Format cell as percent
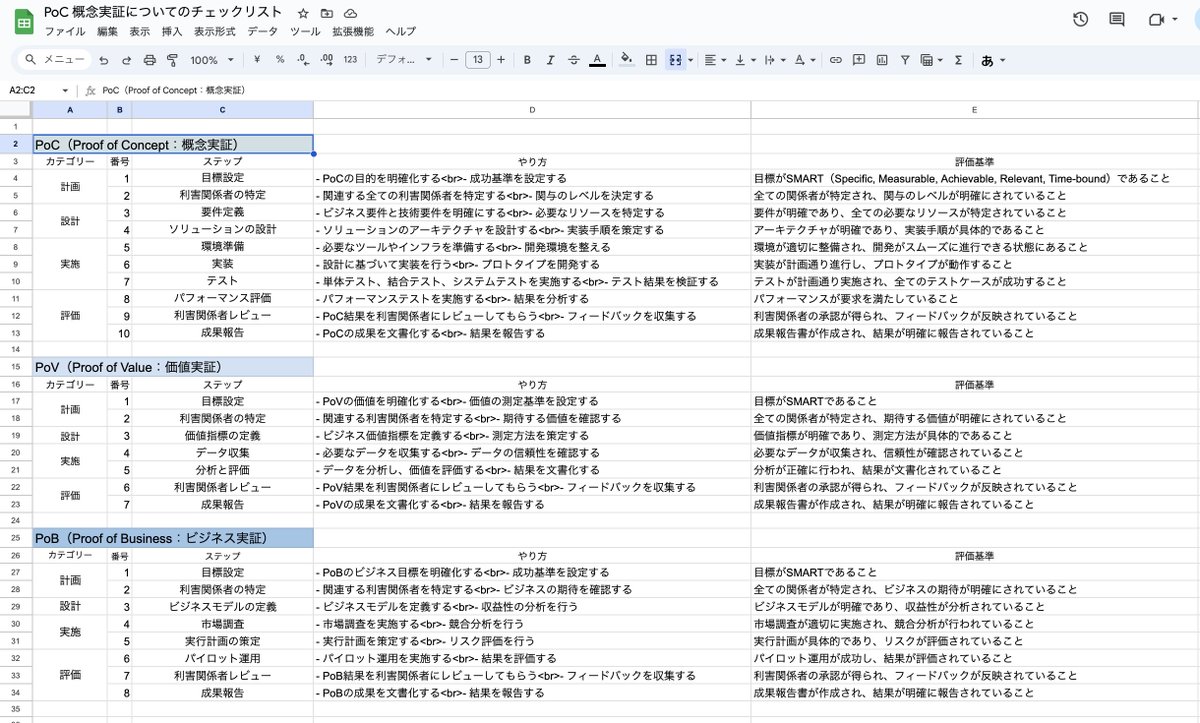 (280, 60)
